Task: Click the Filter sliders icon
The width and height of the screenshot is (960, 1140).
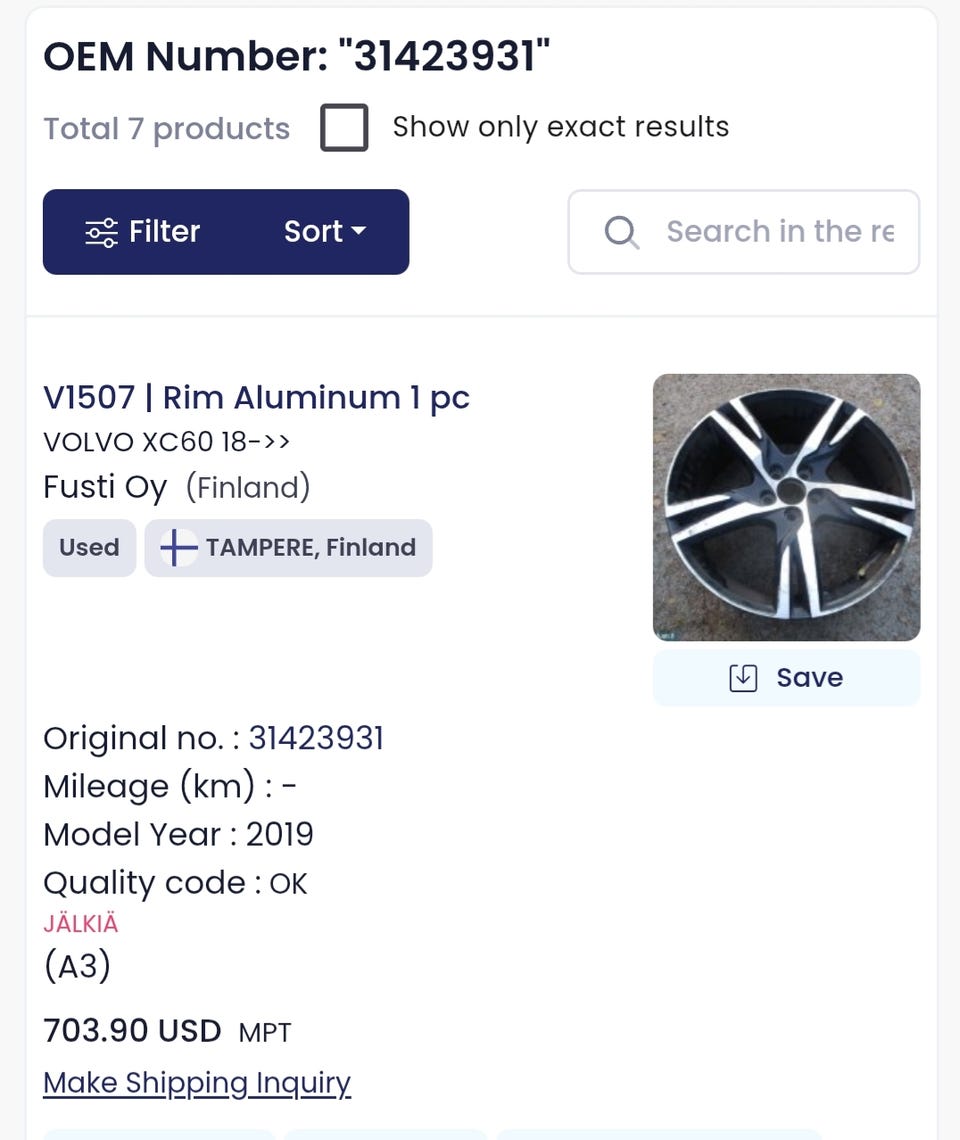Action: click(x=101, y=232)
